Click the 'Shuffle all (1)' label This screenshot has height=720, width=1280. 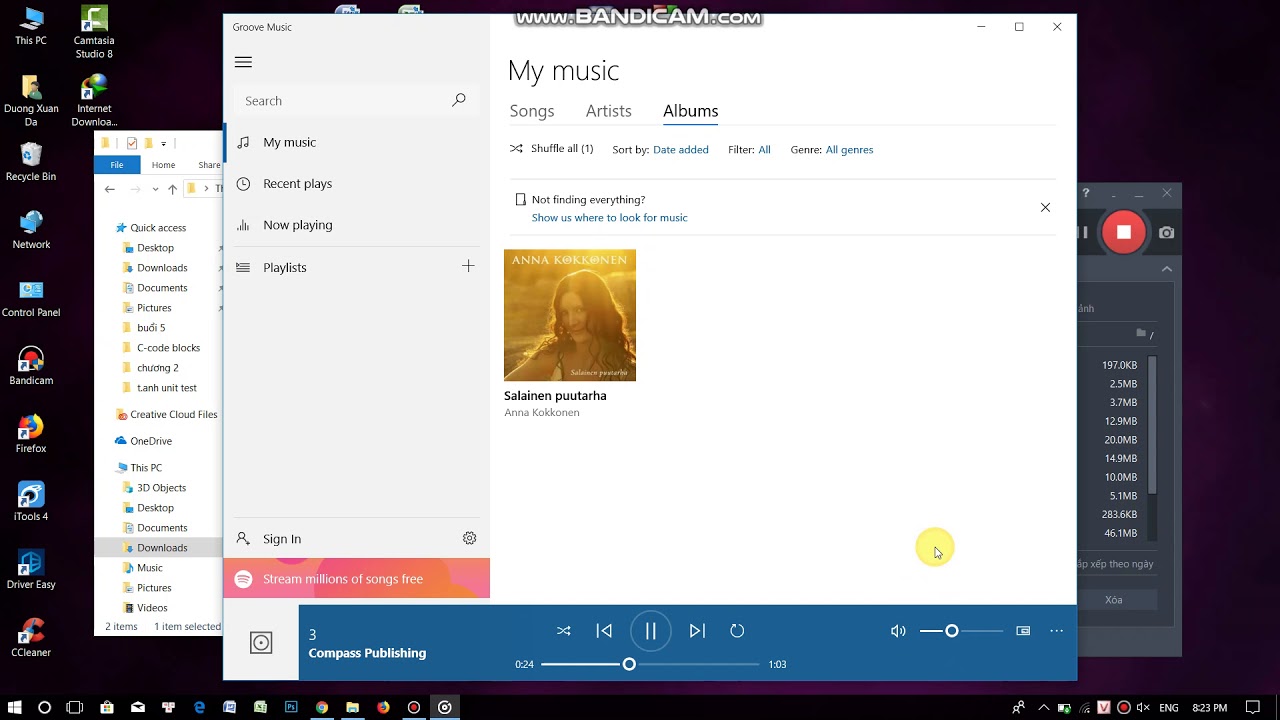[562, 149]
